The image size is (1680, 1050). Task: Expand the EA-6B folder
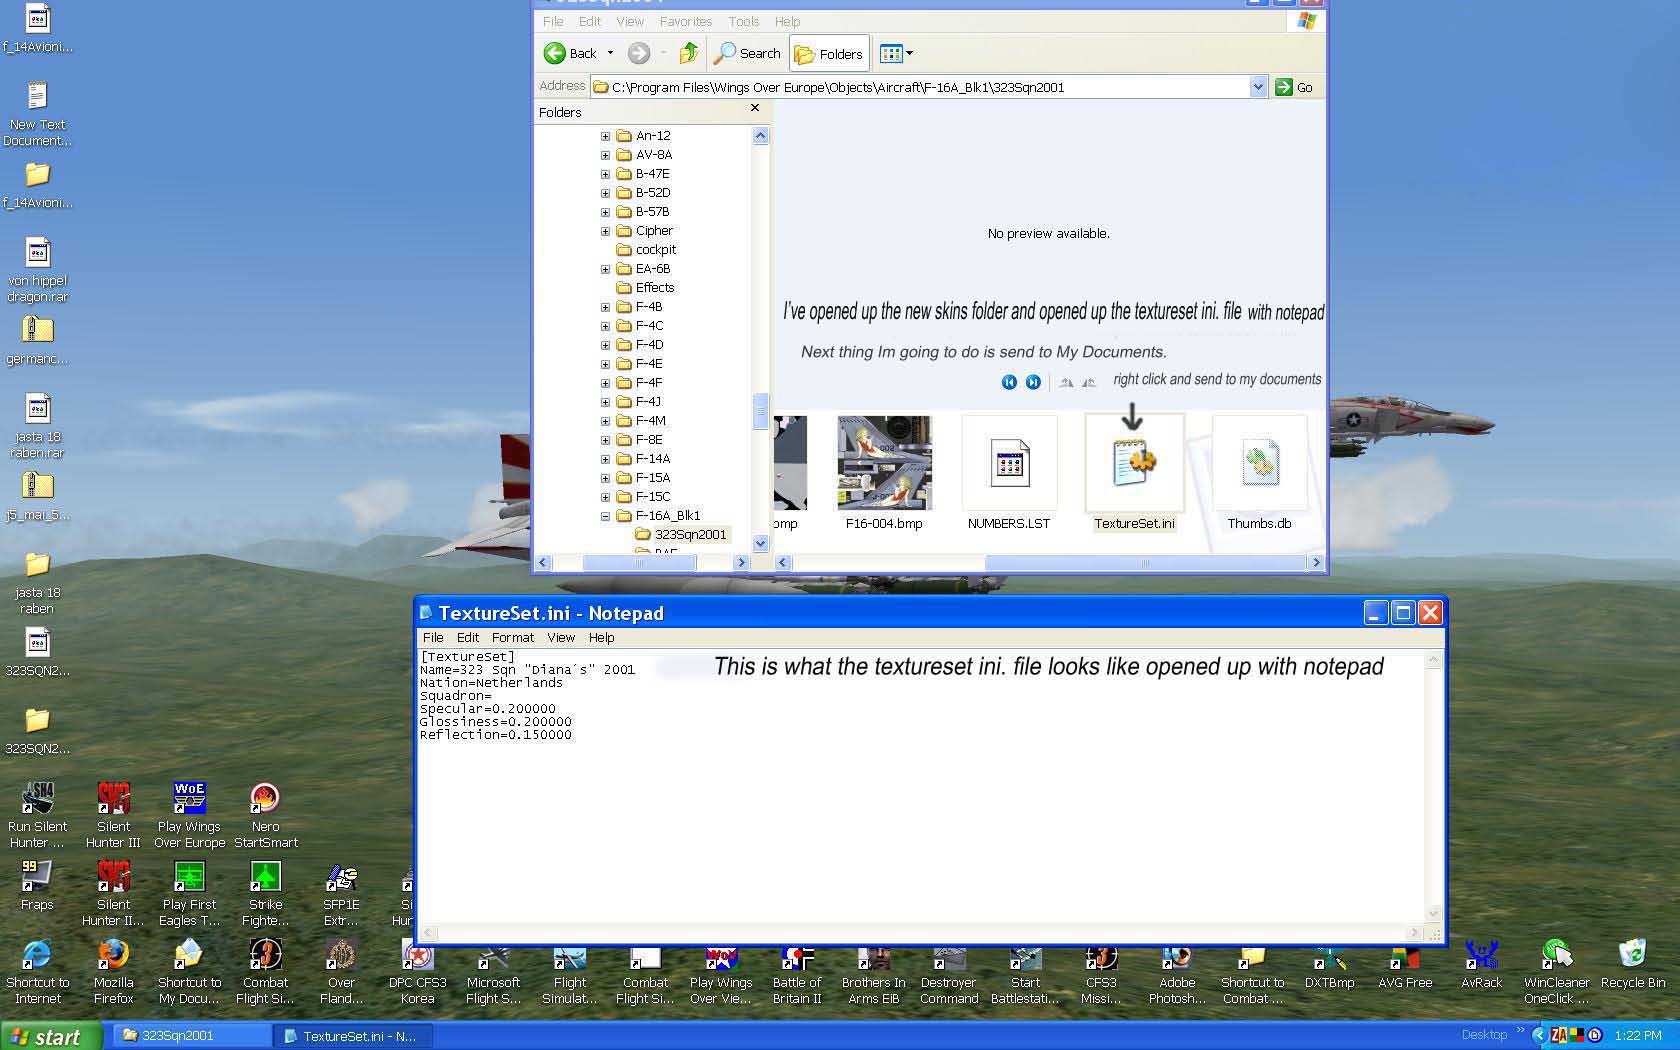click(x=605, y=269)
